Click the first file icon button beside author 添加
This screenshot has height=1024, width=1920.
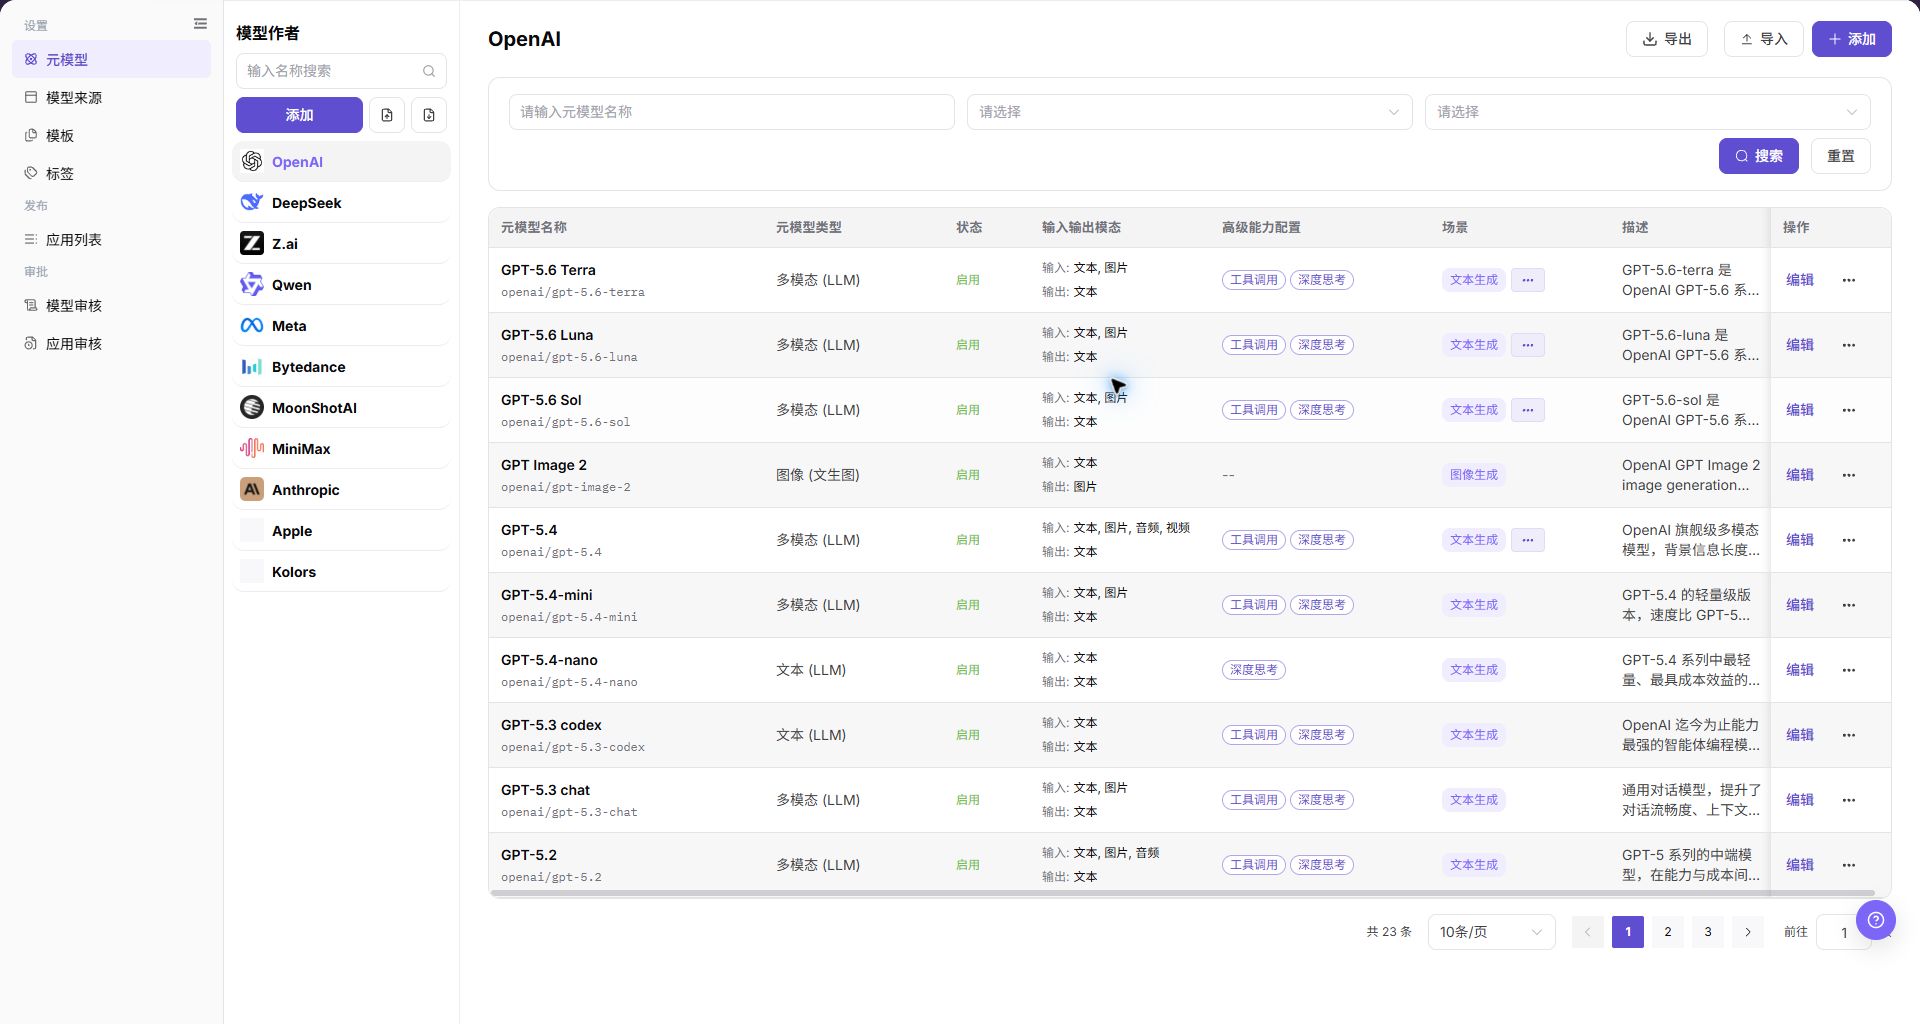click(x=387, y=115)
